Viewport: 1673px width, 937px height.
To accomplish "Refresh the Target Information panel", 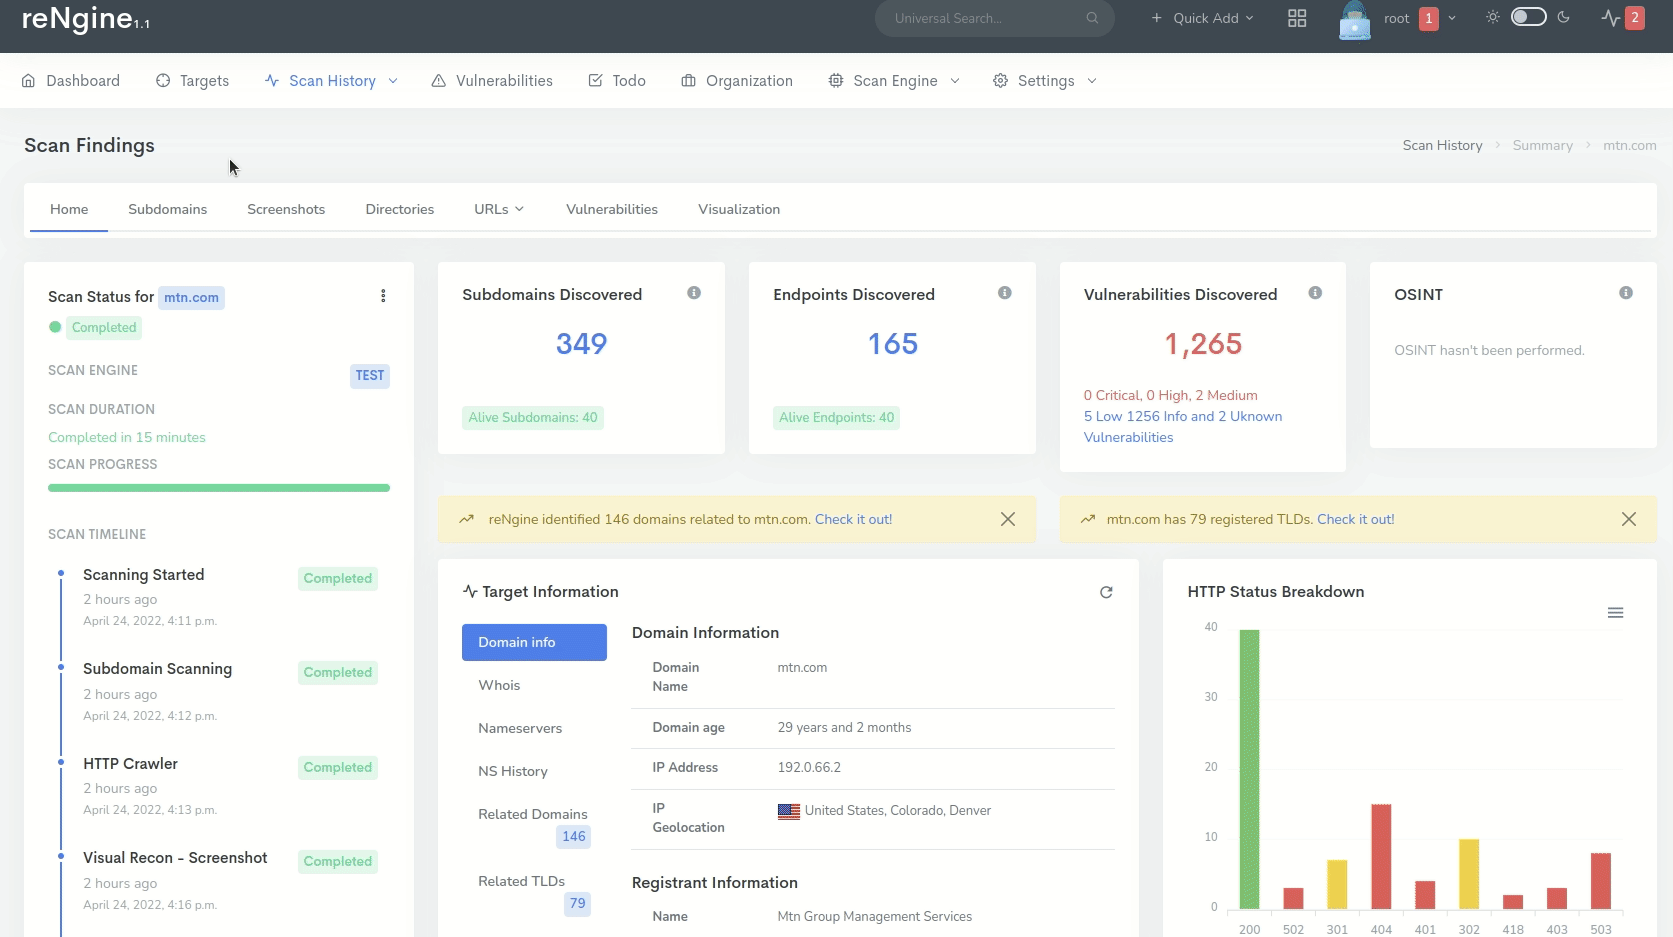I will (x=1106, y=592).
